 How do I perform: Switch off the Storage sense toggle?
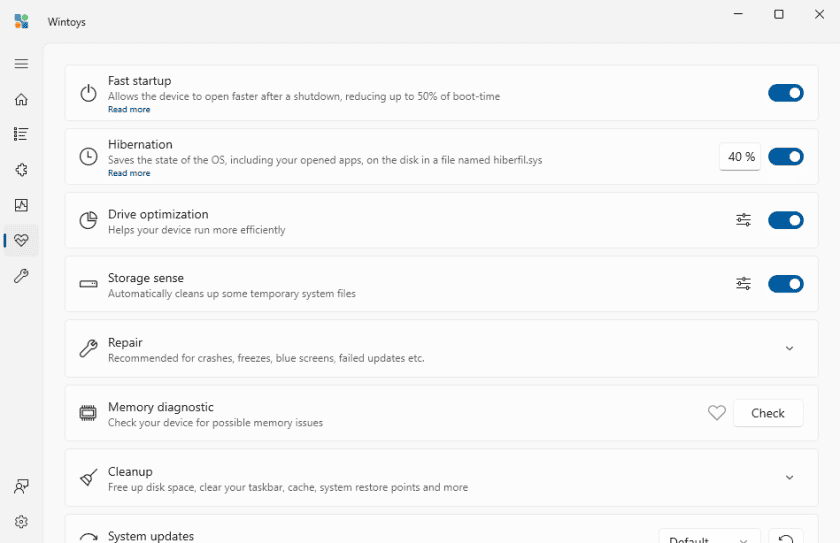coord(785,284)
